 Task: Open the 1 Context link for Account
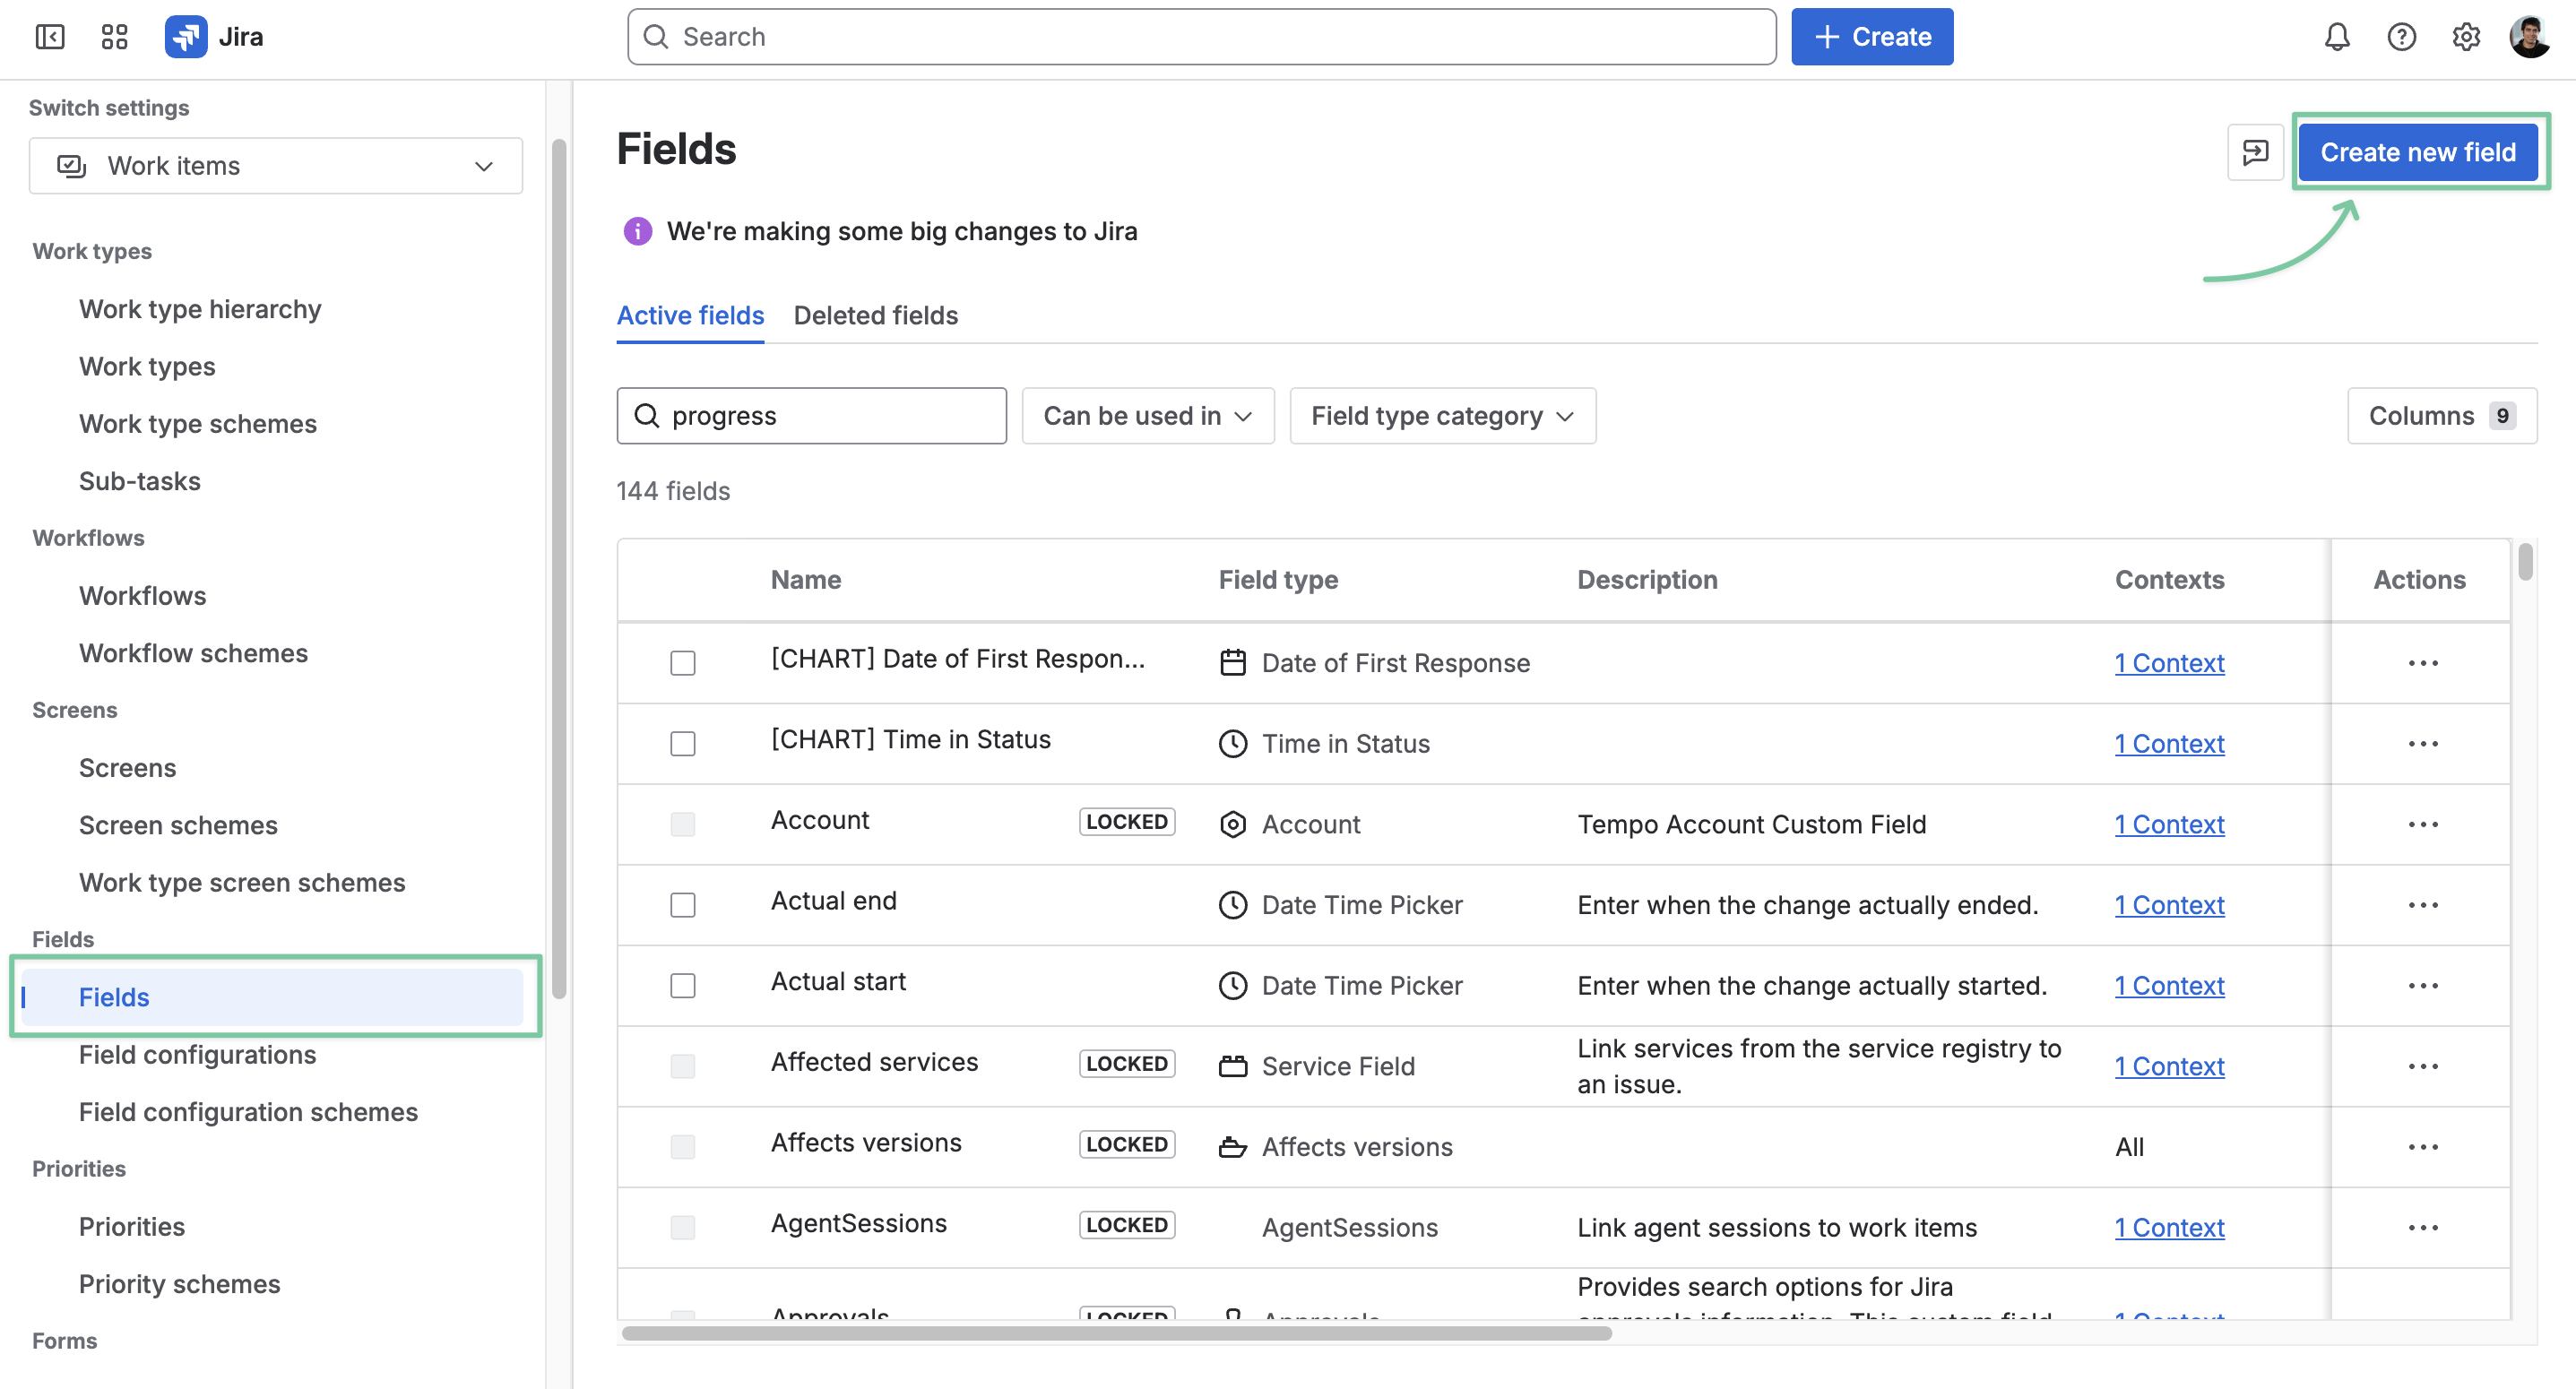(2169, 824)
